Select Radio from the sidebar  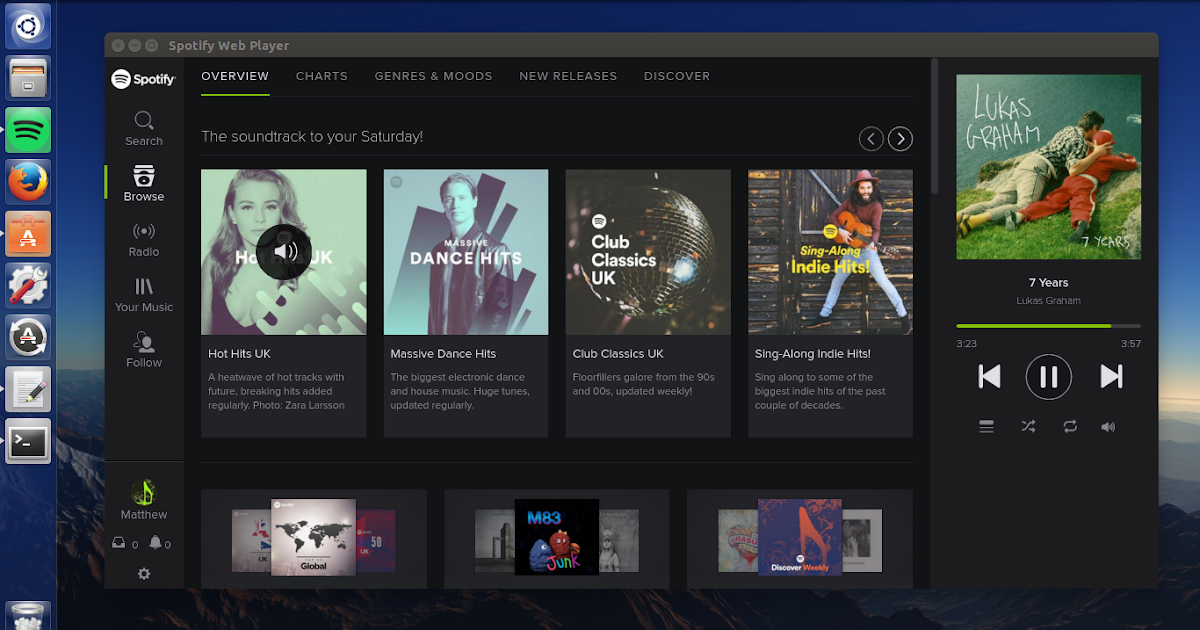143,241
